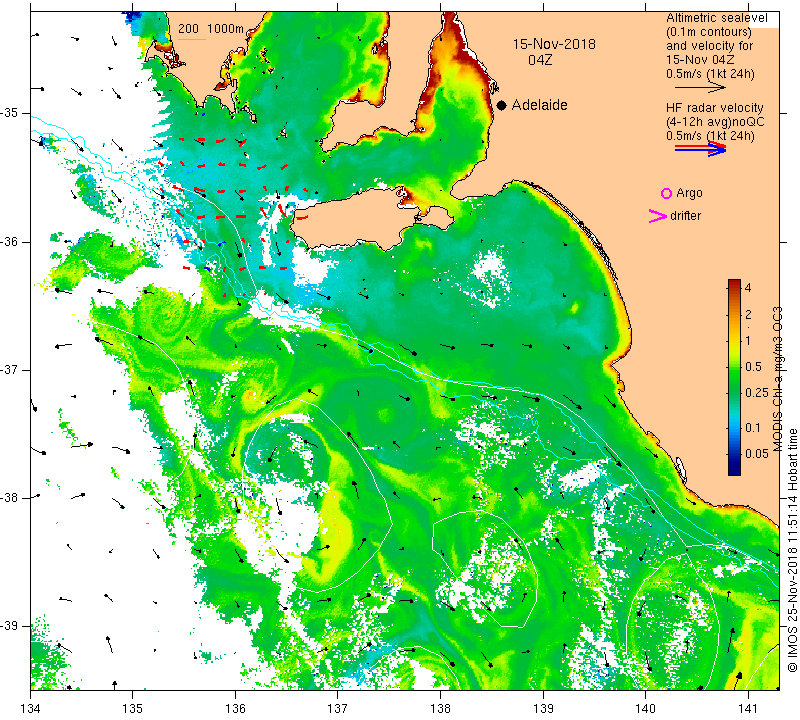Click the magenta Argo circle legend symbol
Screen dimensions: 800x720
(x=666, y=193)
